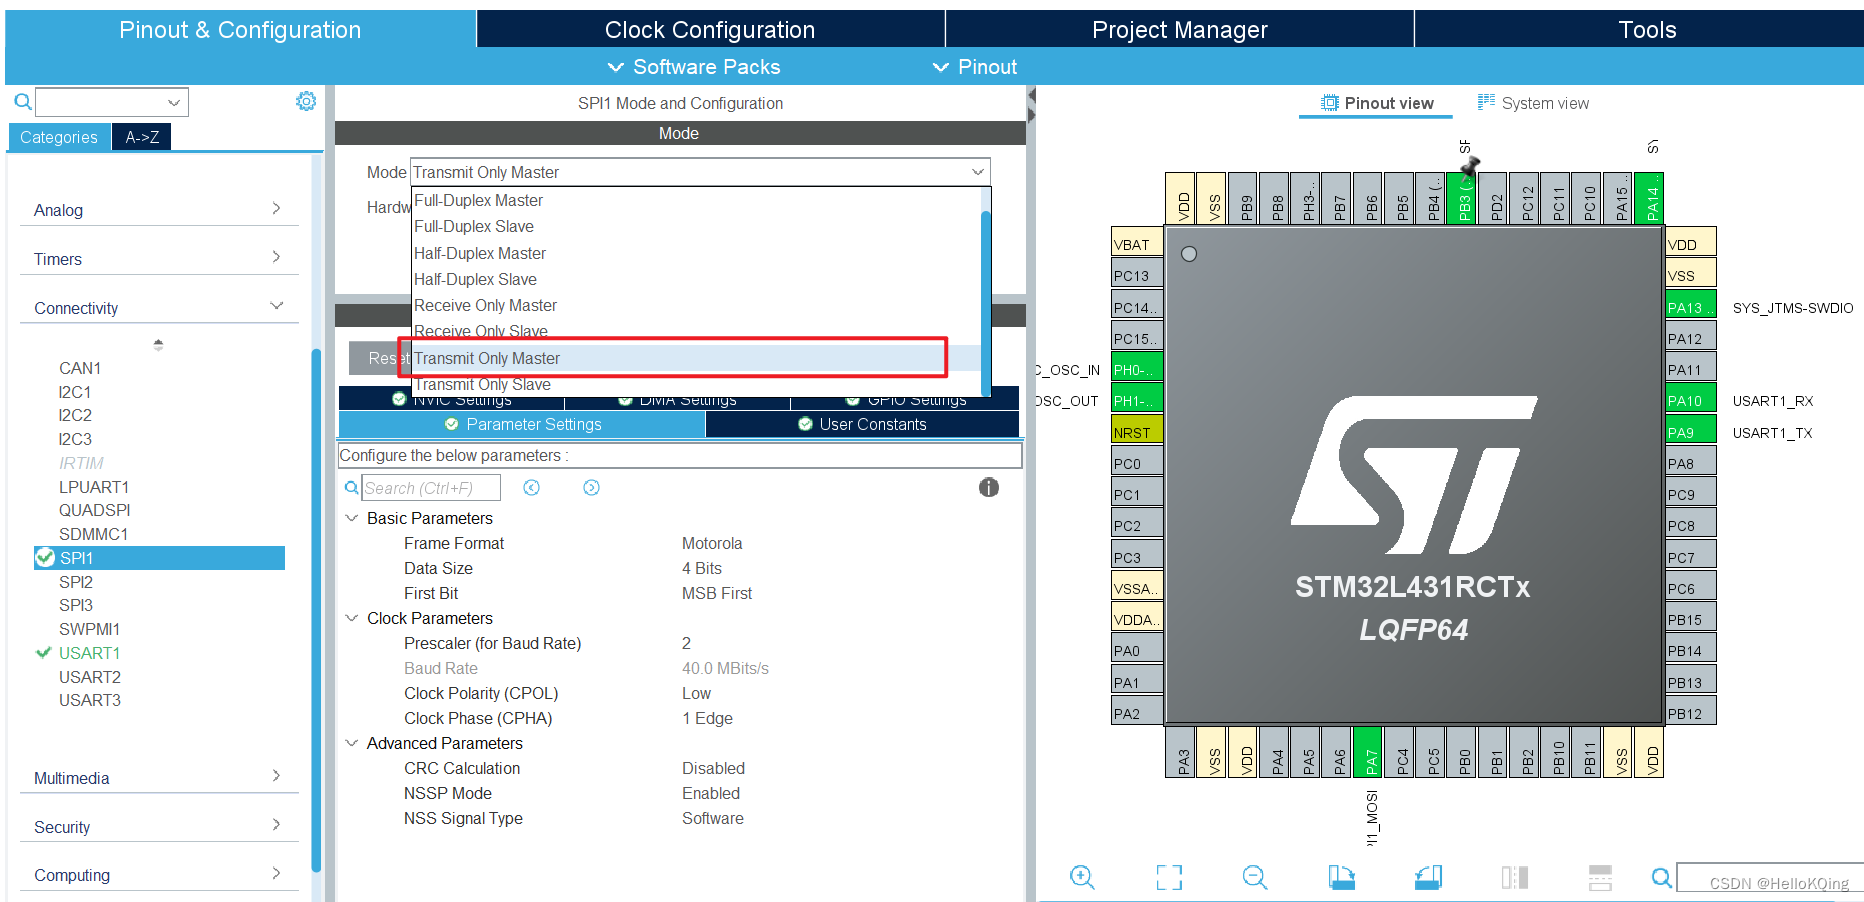Click the info icon in parameter settings

(x=989, y=487)
